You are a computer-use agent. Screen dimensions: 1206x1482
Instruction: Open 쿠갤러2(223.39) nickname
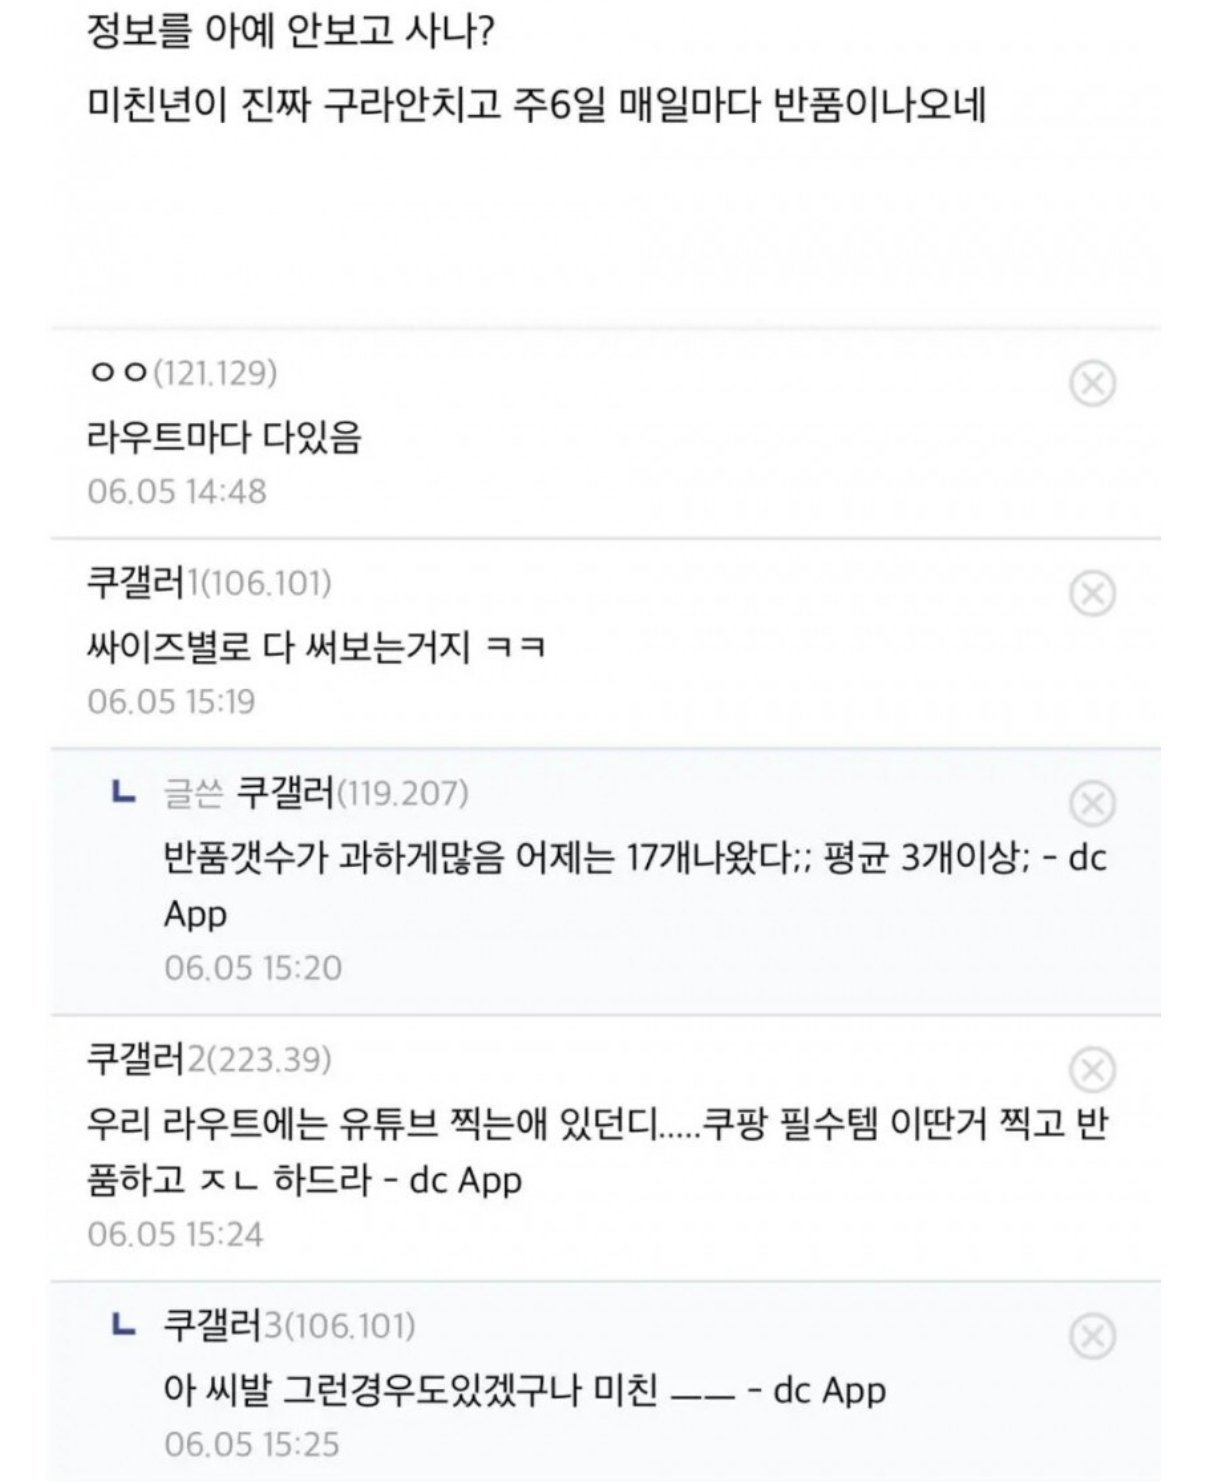[209, 1059]
